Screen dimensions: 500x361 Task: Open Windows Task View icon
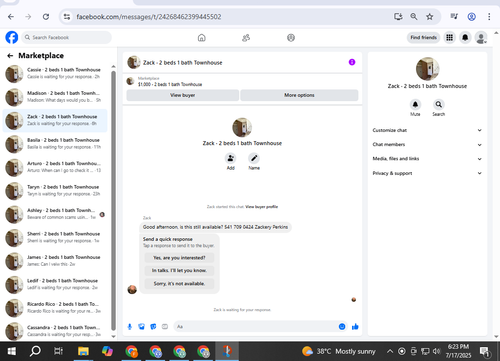(x=58, y=351)
